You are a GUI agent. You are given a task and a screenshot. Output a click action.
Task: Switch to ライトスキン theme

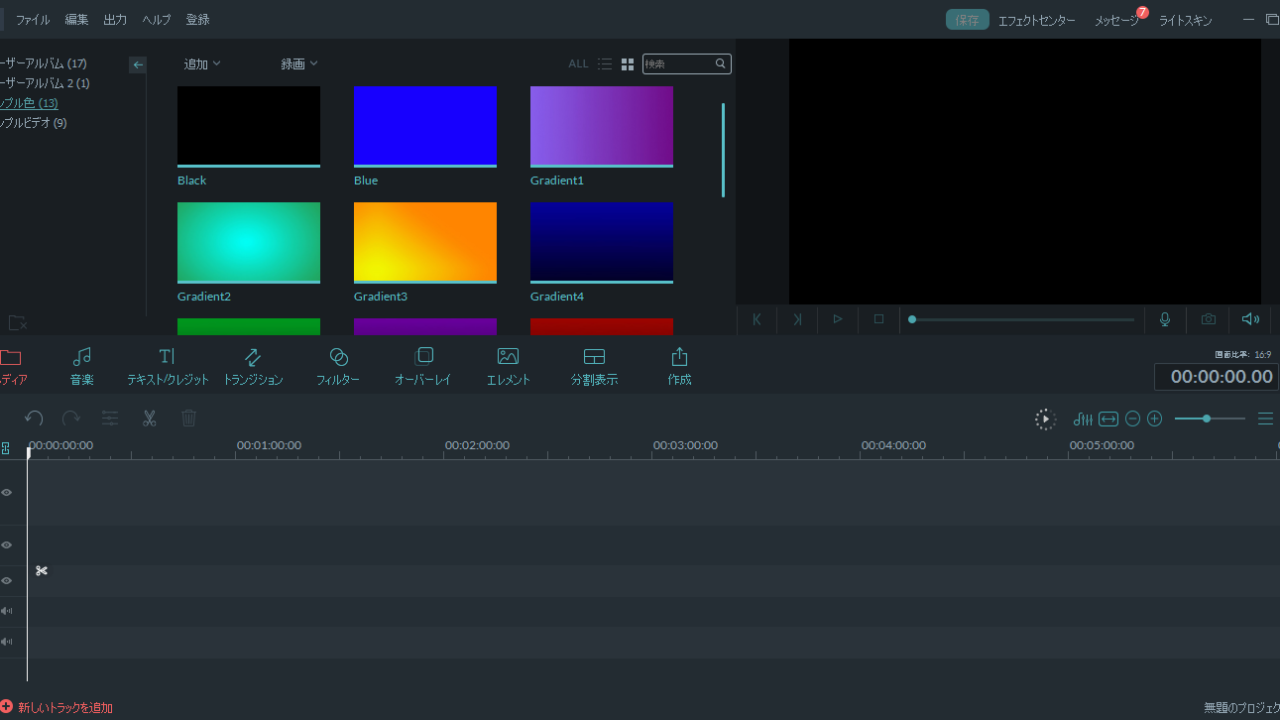[1185, 20]
